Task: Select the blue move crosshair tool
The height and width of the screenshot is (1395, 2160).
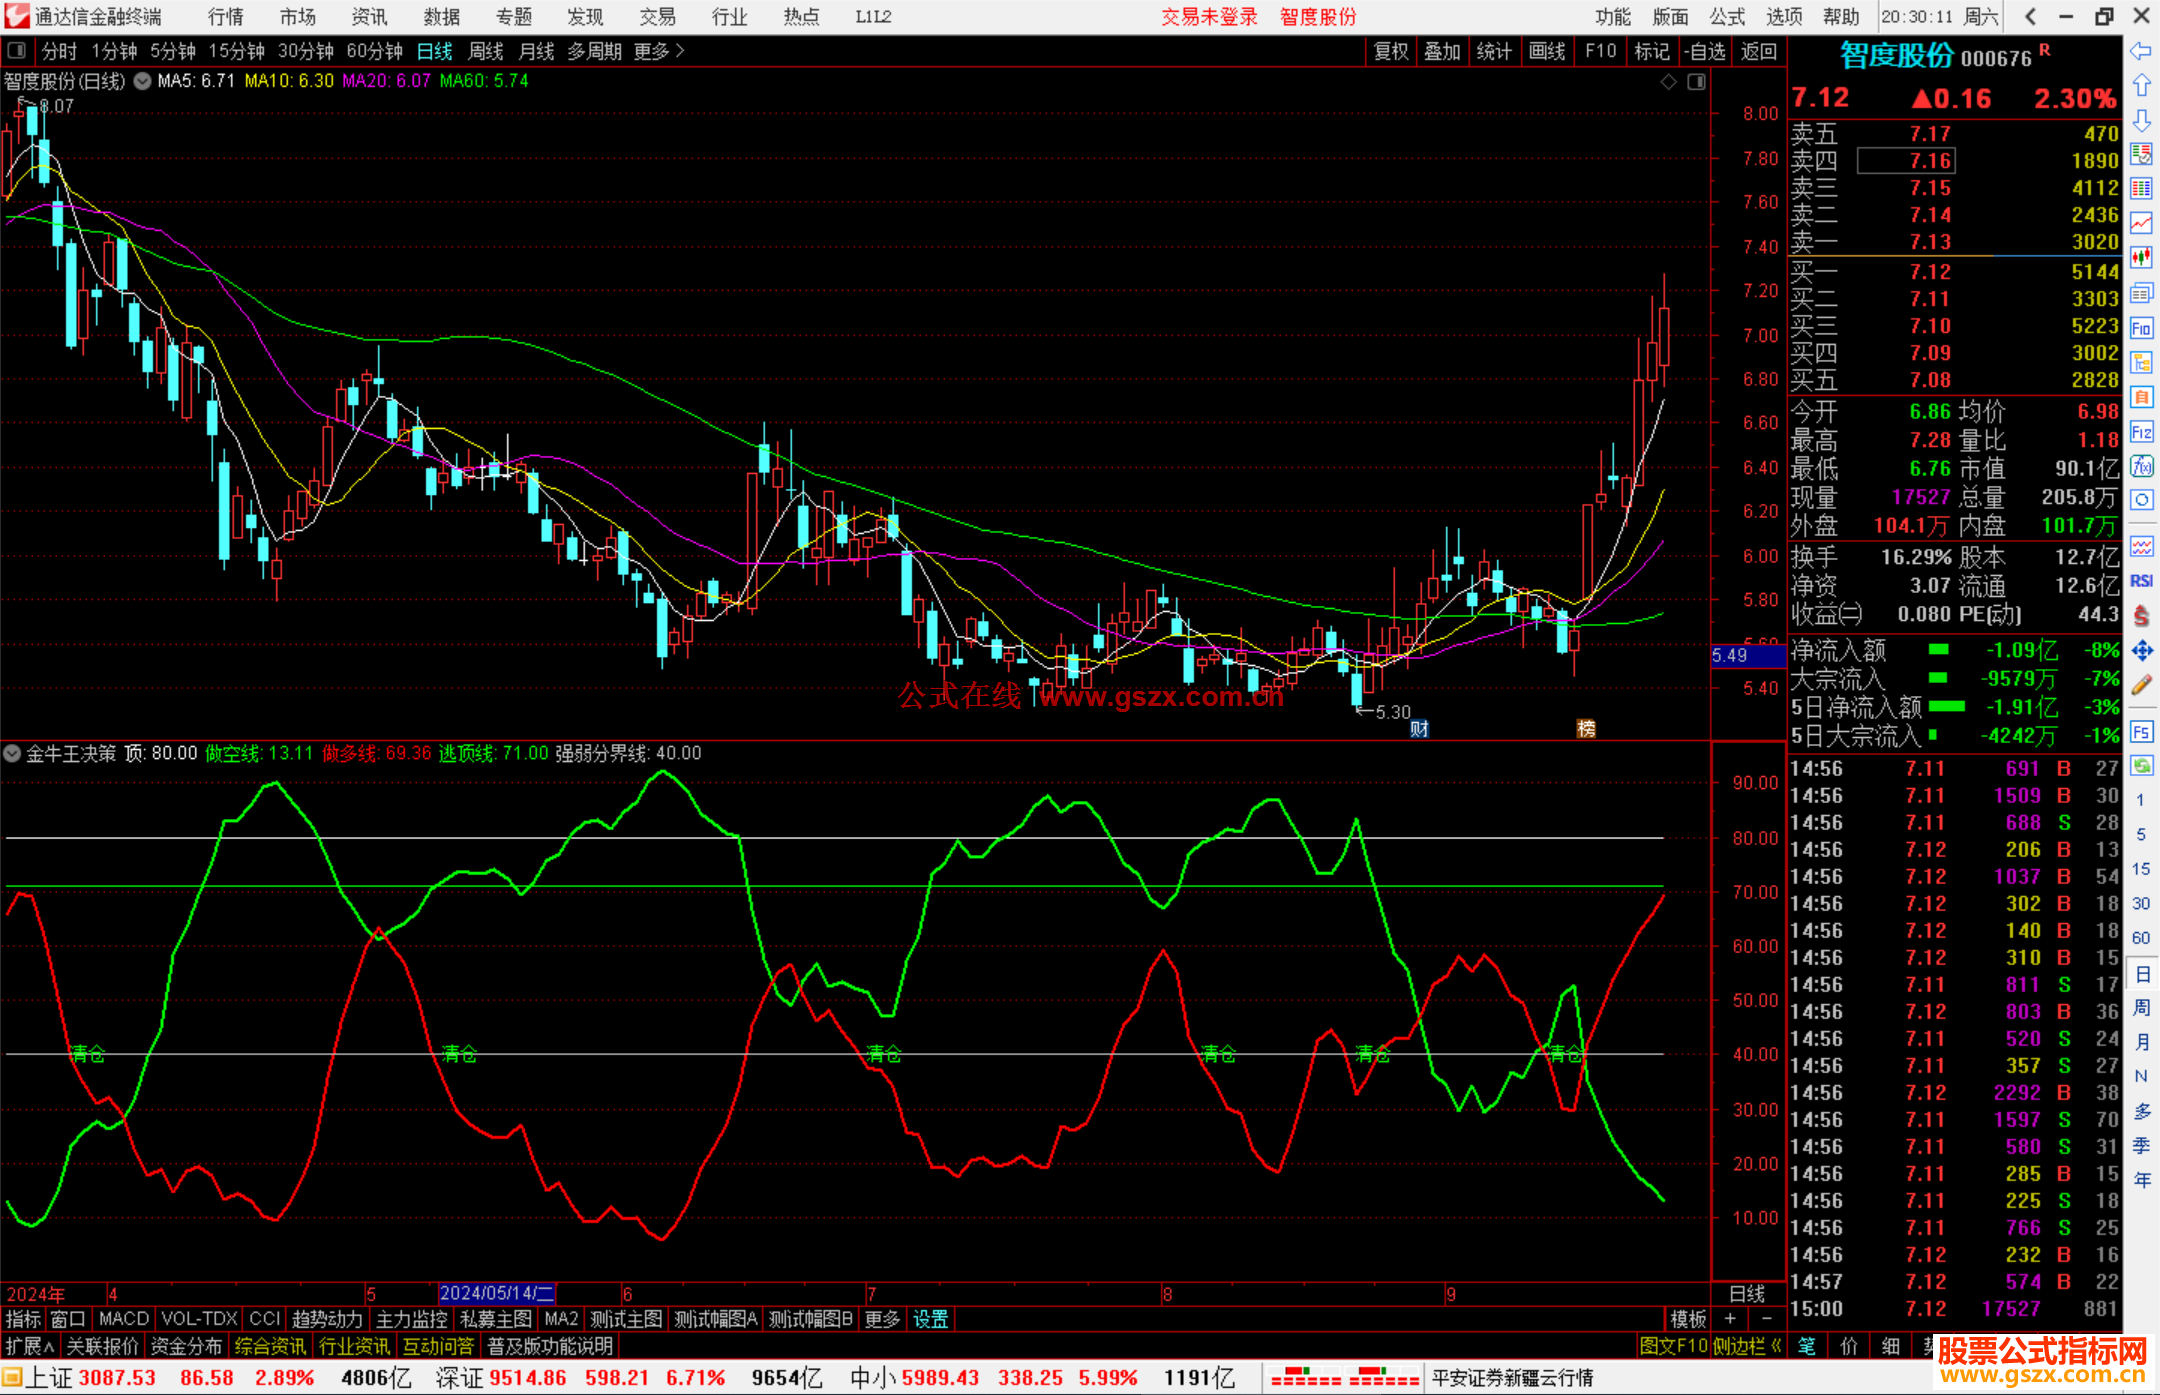Action: 2141,651
